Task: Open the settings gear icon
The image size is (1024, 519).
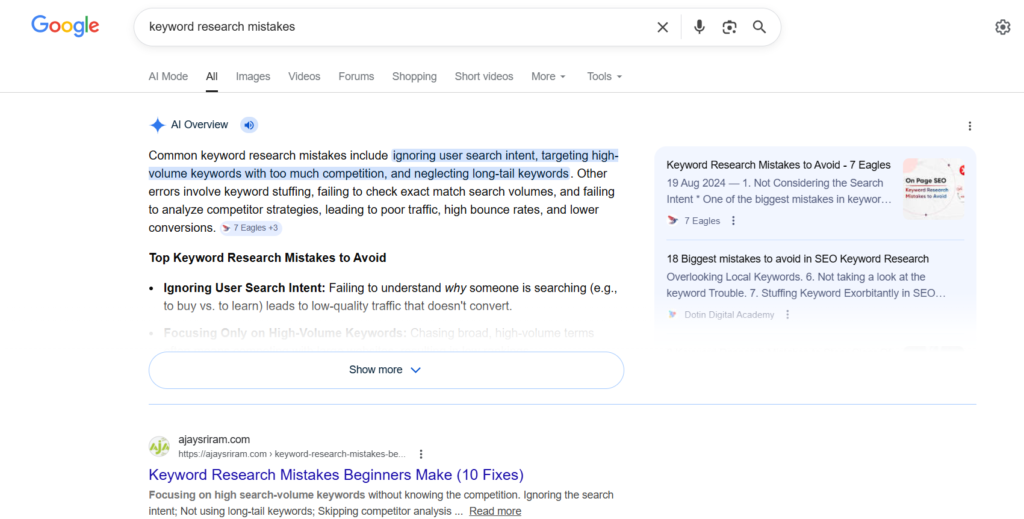Action: click(x=1002, y=27)
